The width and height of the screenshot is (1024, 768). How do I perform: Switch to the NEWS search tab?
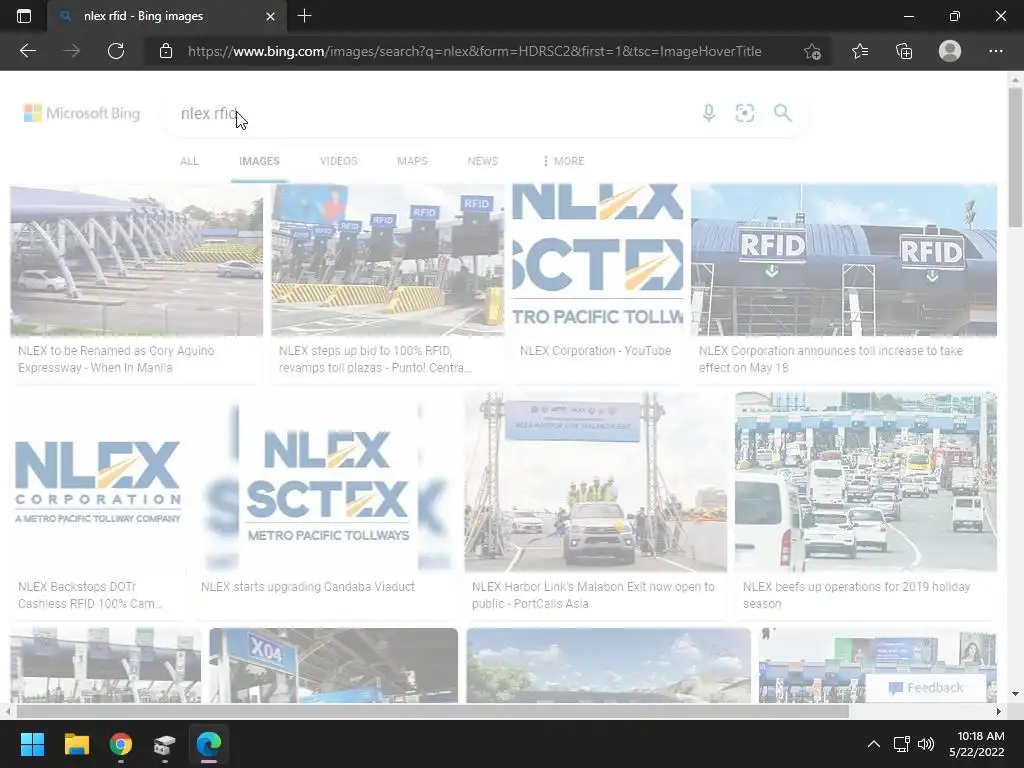point(483,161)
